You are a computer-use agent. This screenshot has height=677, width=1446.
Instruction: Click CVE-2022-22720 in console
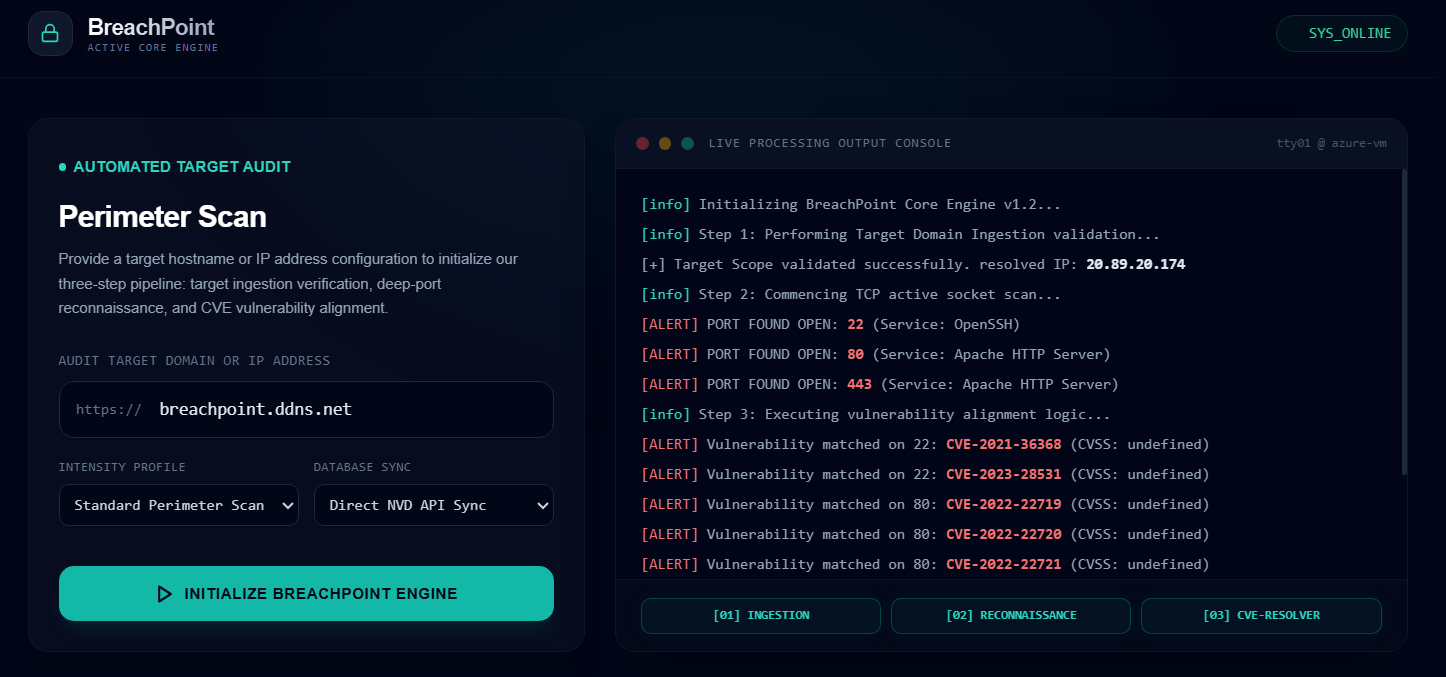(x=1004, y=535)
